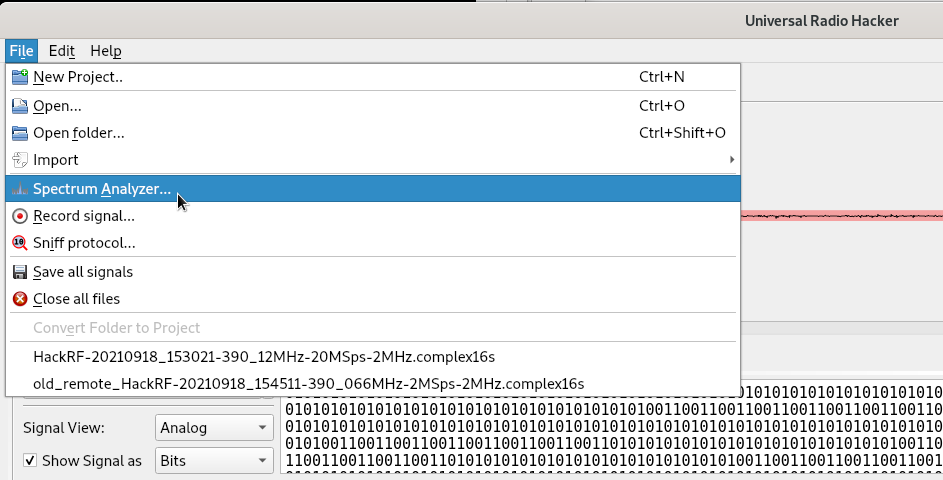The height and width of the screenshot is (480, 943).
Task: Choose Close all files
Action: pyautogui.click(x=373, y=299)
